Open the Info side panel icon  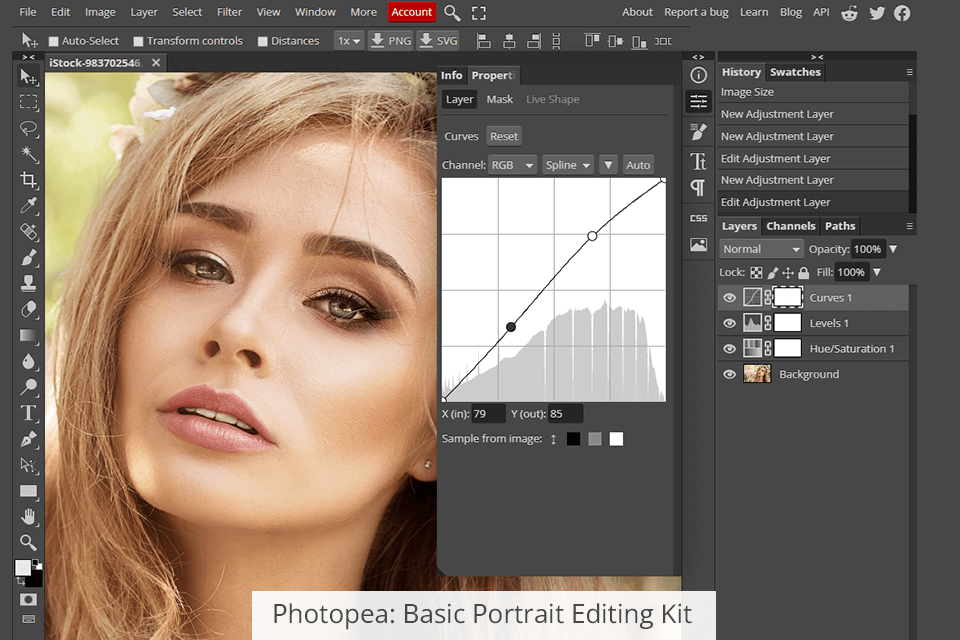[x=699, y=75]
